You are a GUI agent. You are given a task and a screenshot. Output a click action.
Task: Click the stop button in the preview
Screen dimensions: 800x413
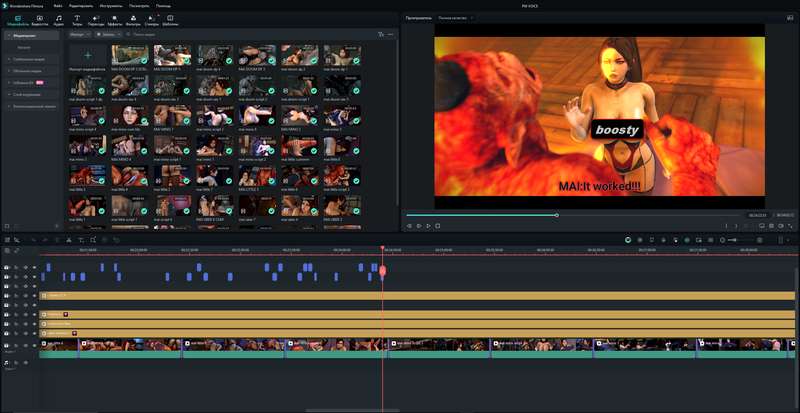coord(438,226)
